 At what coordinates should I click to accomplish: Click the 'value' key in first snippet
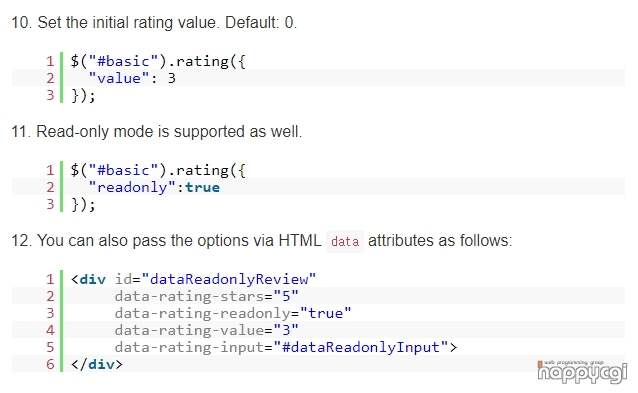[x=119, y=78]
